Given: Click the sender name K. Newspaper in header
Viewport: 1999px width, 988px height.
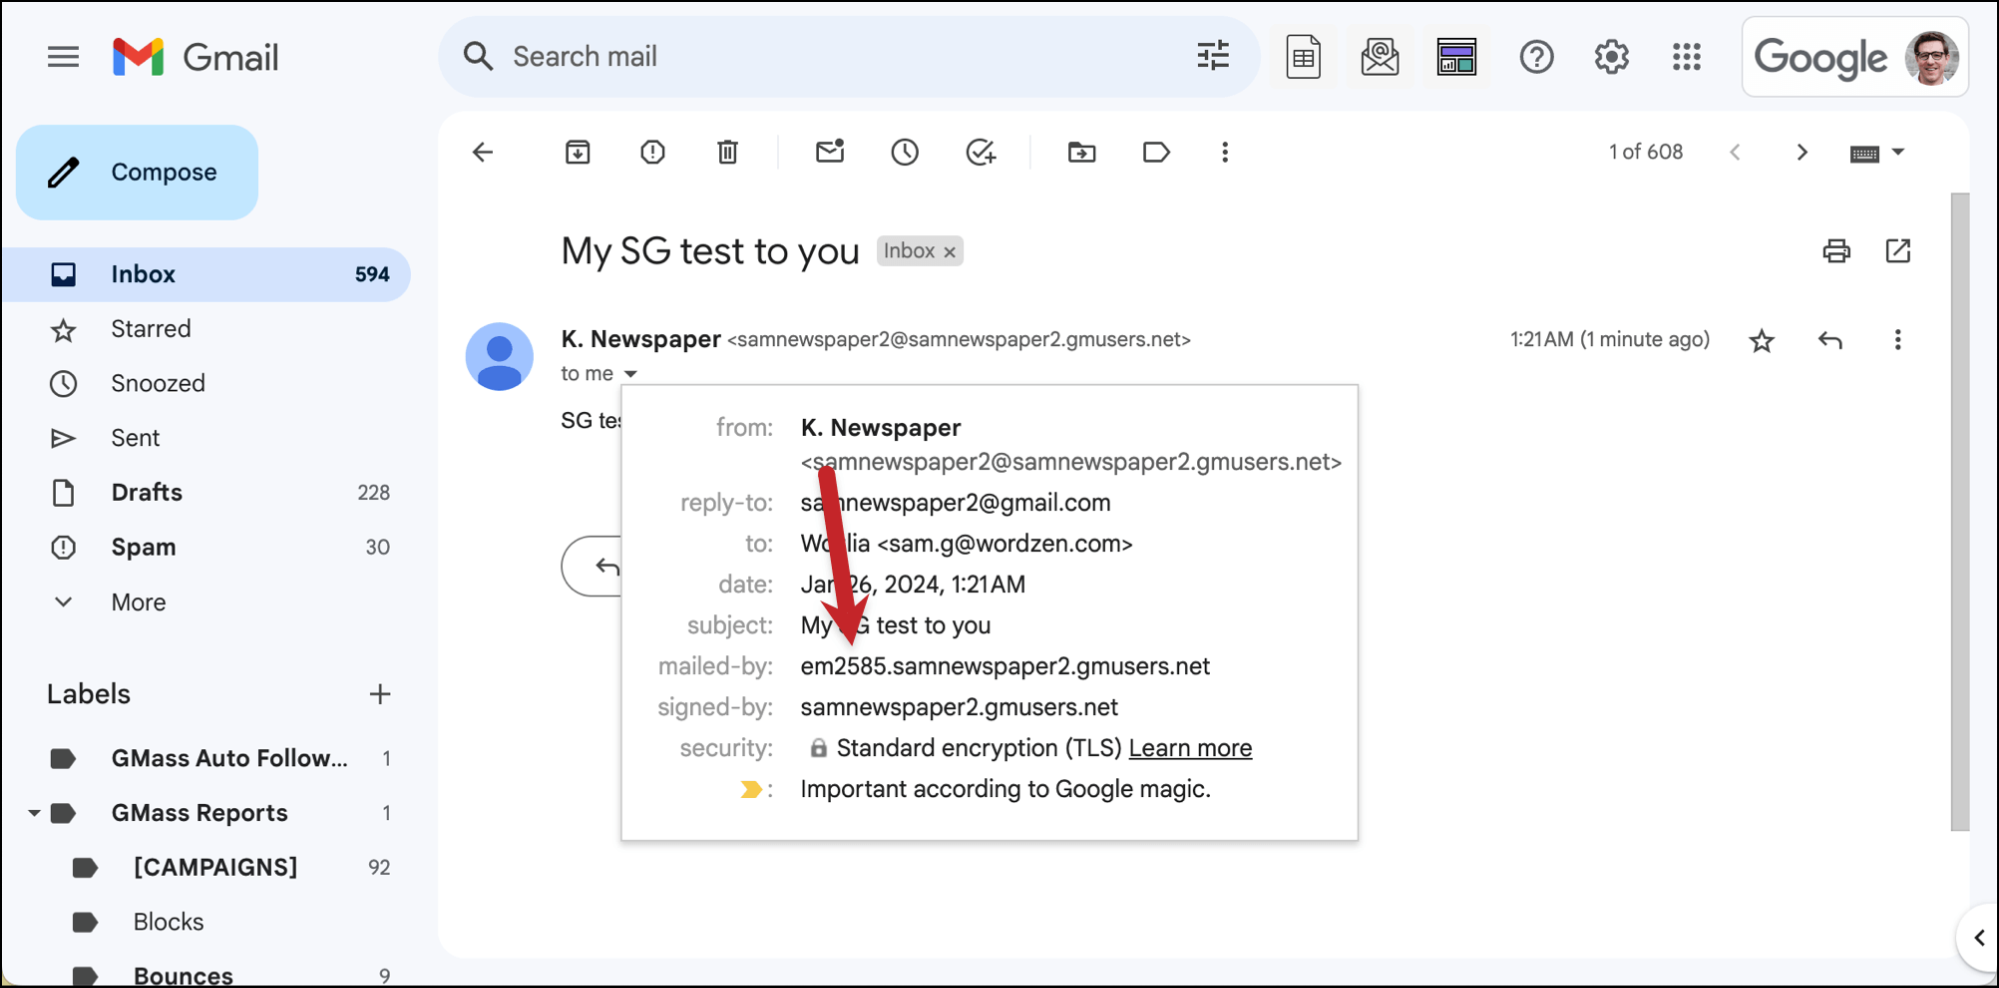Looking at the screenshot, I should 641,339.
